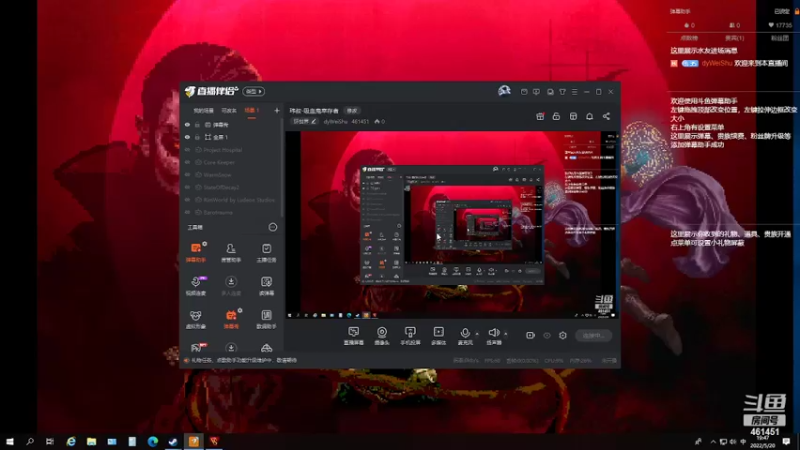Open the bear-face virtual avatar tool
The height and width of the screenshot is (450, 800).
click(x=196, y=319)
